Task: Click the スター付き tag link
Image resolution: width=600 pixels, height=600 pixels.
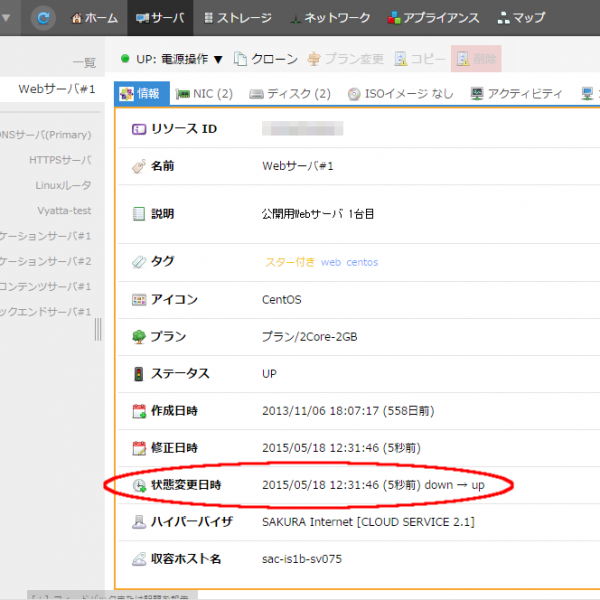Action: 288,262
